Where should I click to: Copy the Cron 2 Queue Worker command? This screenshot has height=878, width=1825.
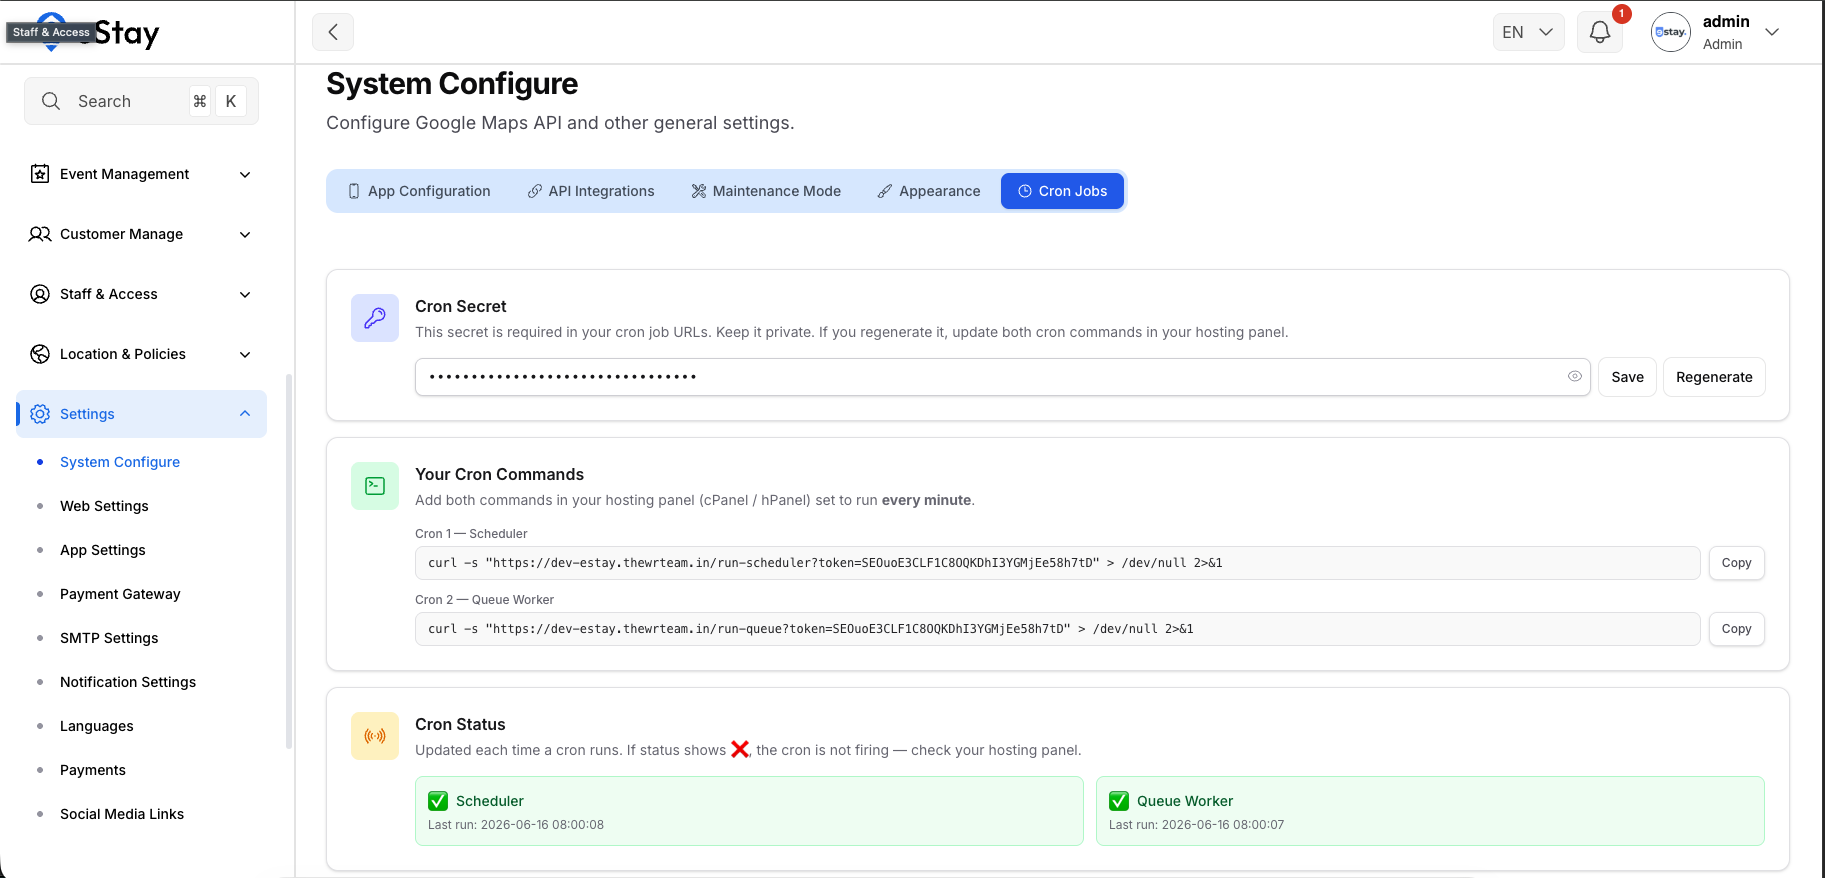[1736, 629]
